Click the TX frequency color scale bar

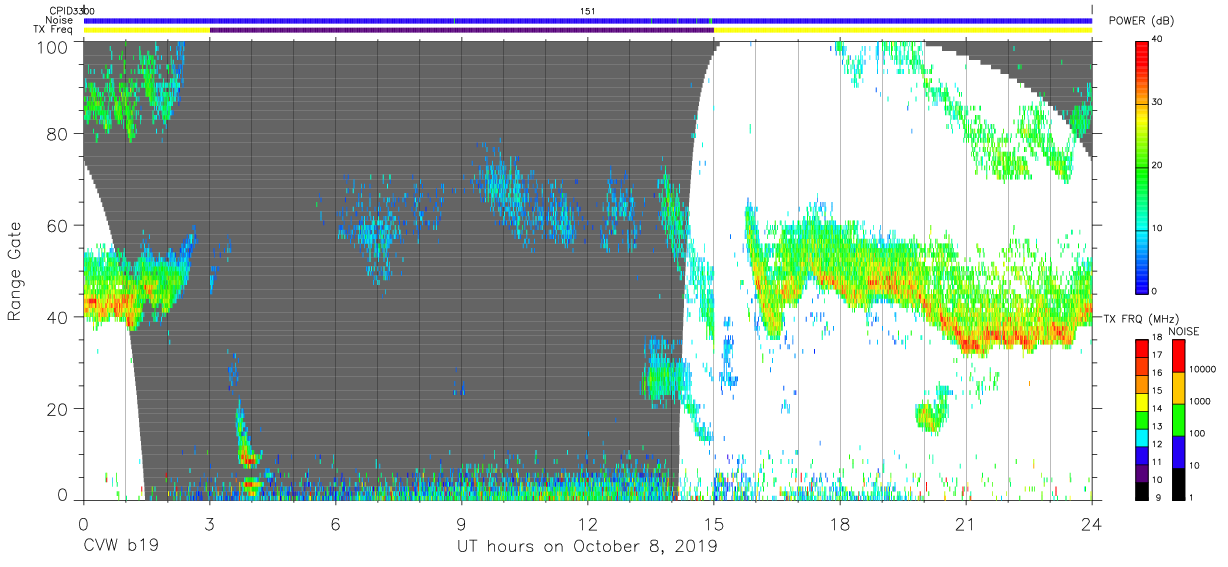[x=1142, y=419]
